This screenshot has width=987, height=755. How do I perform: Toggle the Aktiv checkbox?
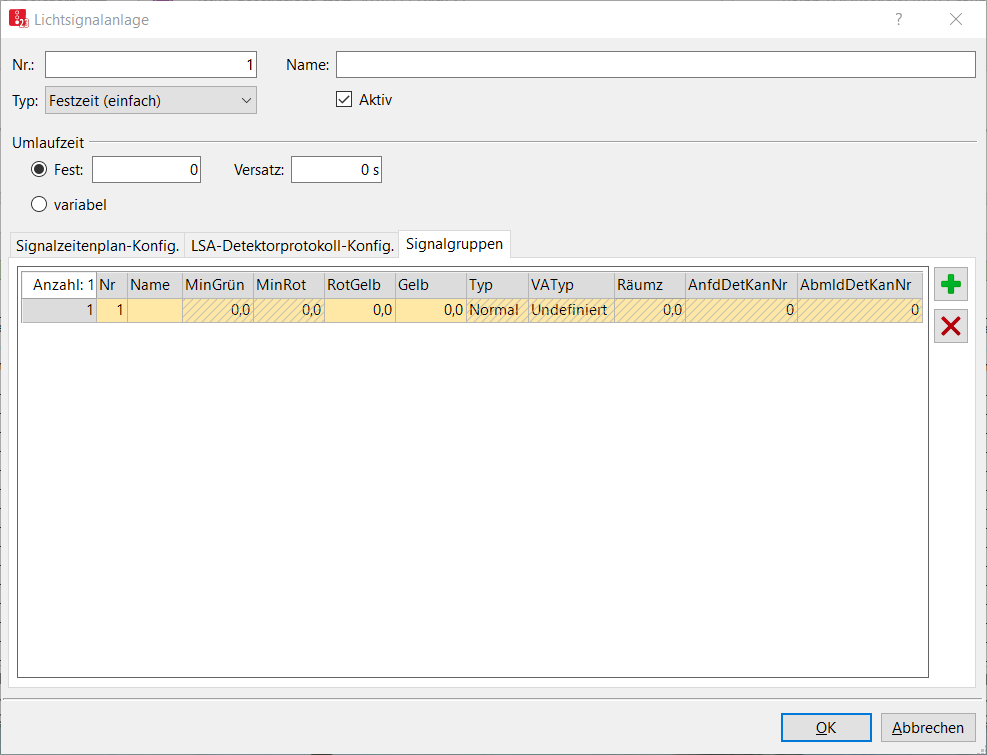[x=344, y=100]
